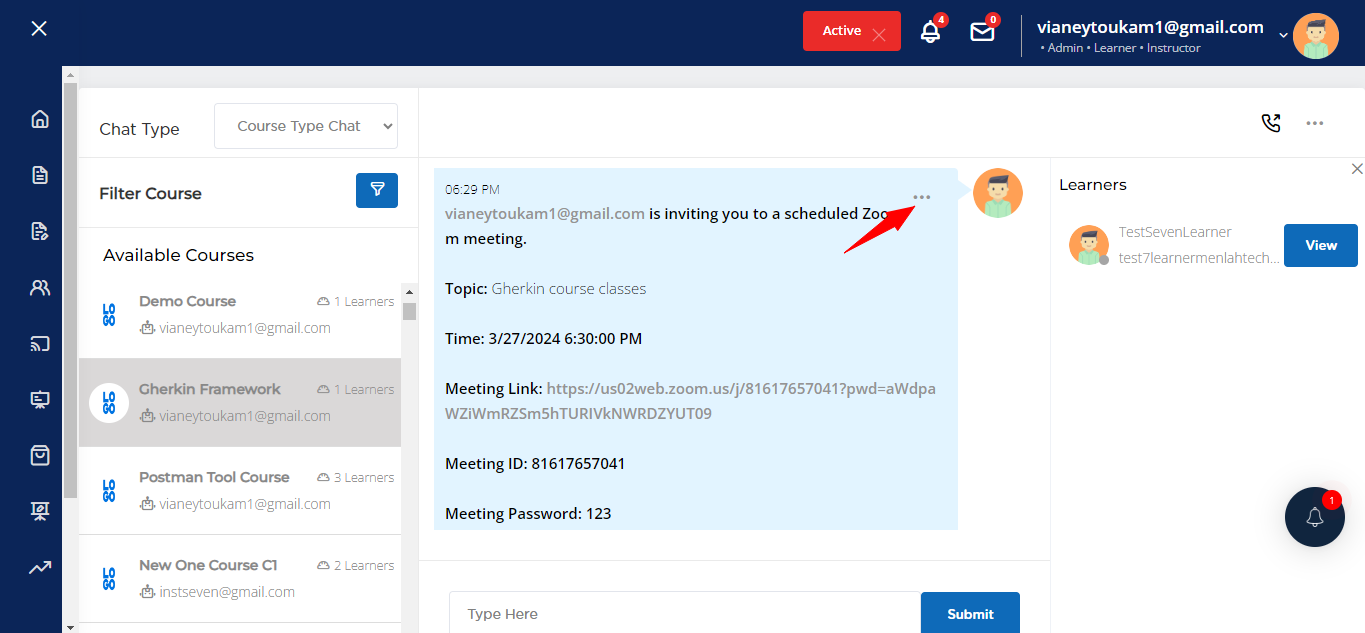Click the Type Here message field
This screenshot has width=1365, height=633.
(684, 613)
